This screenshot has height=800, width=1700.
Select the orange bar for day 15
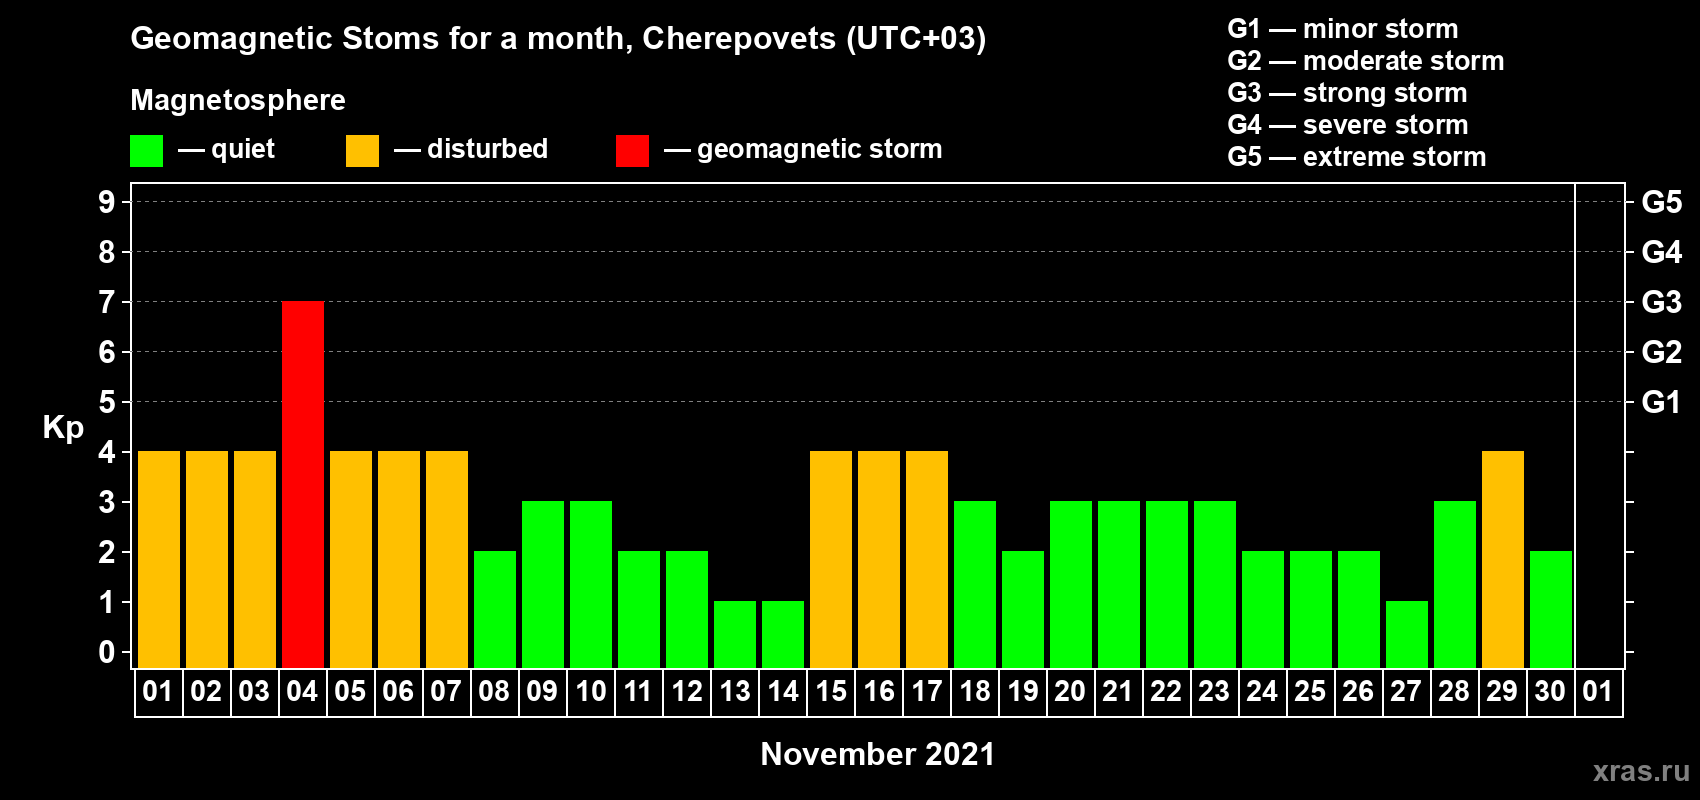831,560
